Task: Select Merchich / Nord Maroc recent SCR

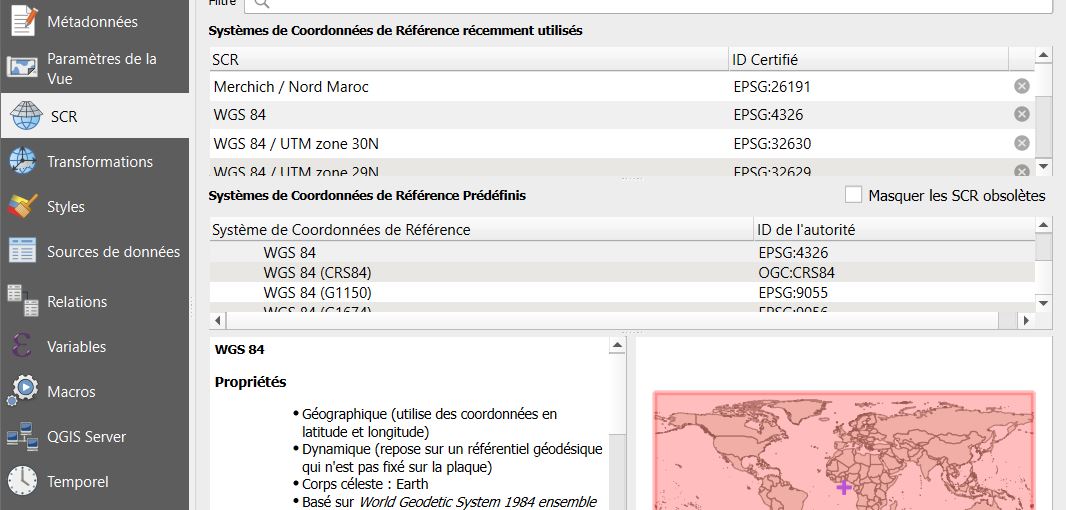Action: click(x=291, y=86)
